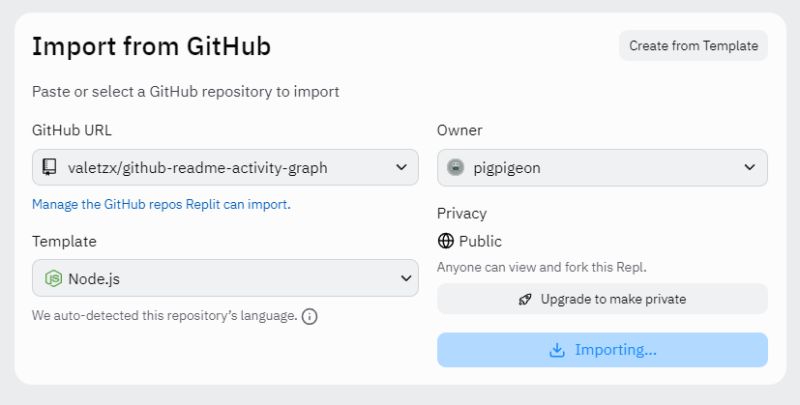Click the rocket icon on upgrade button
Screen dimensions: 800x405
525,299
